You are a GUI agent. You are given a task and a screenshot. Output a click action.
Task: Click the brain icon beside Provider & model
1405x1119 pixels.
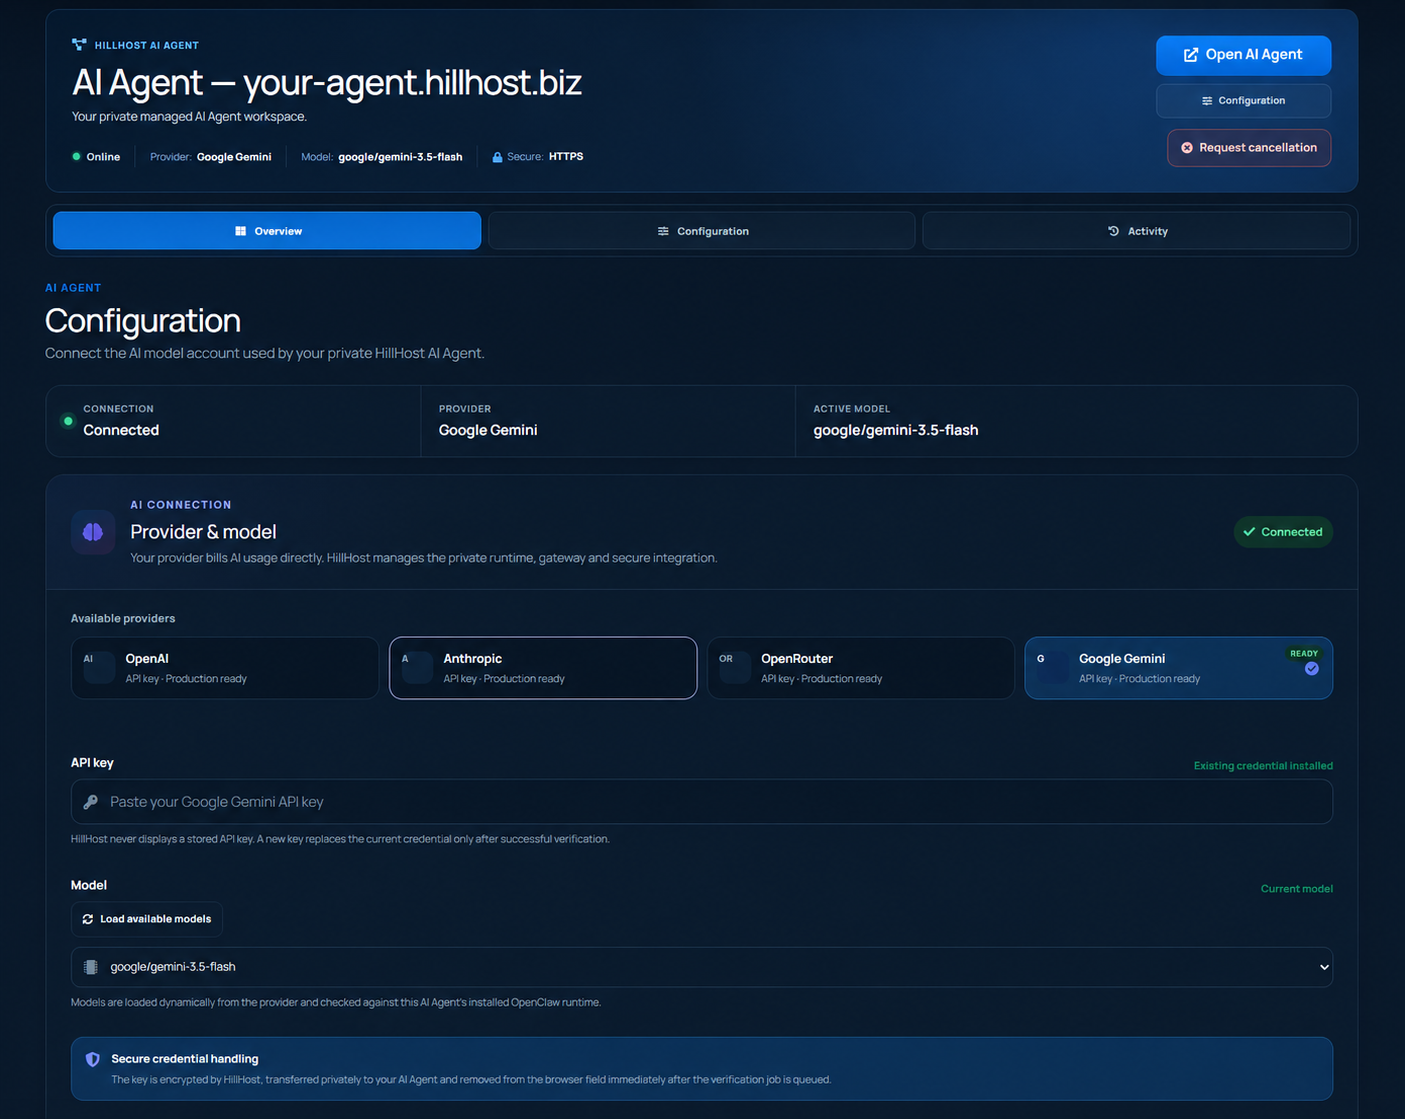(x=93, y=532)
